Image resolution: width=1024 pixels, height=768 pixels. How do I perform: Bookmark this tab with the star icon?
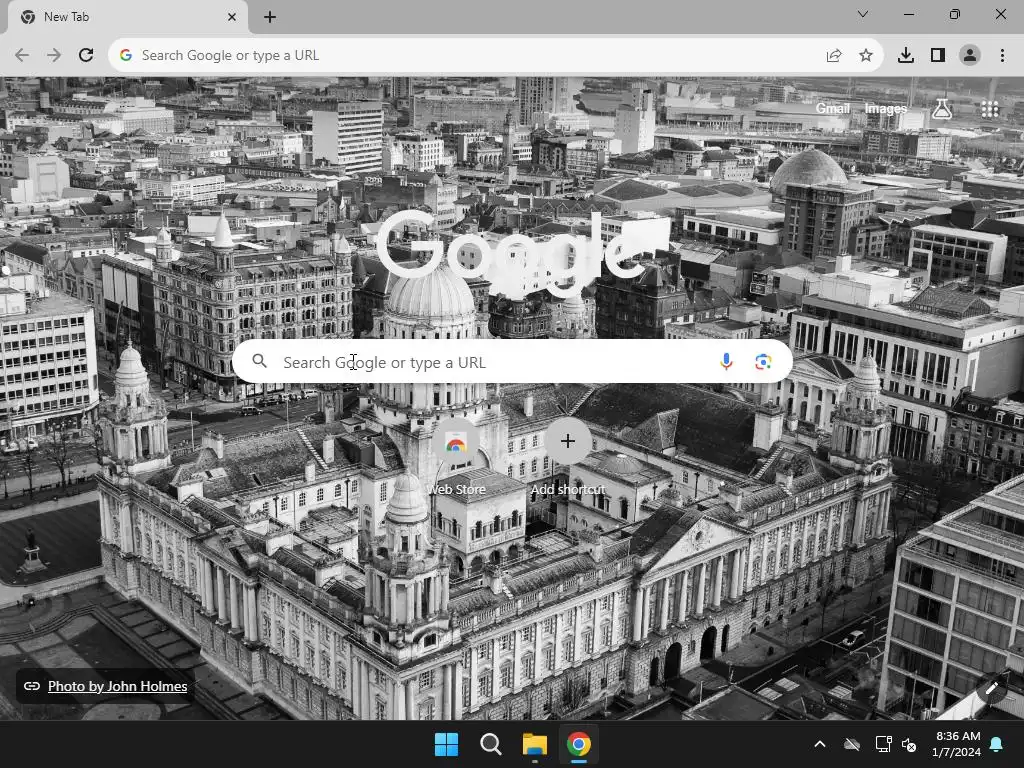pos(866,56)
